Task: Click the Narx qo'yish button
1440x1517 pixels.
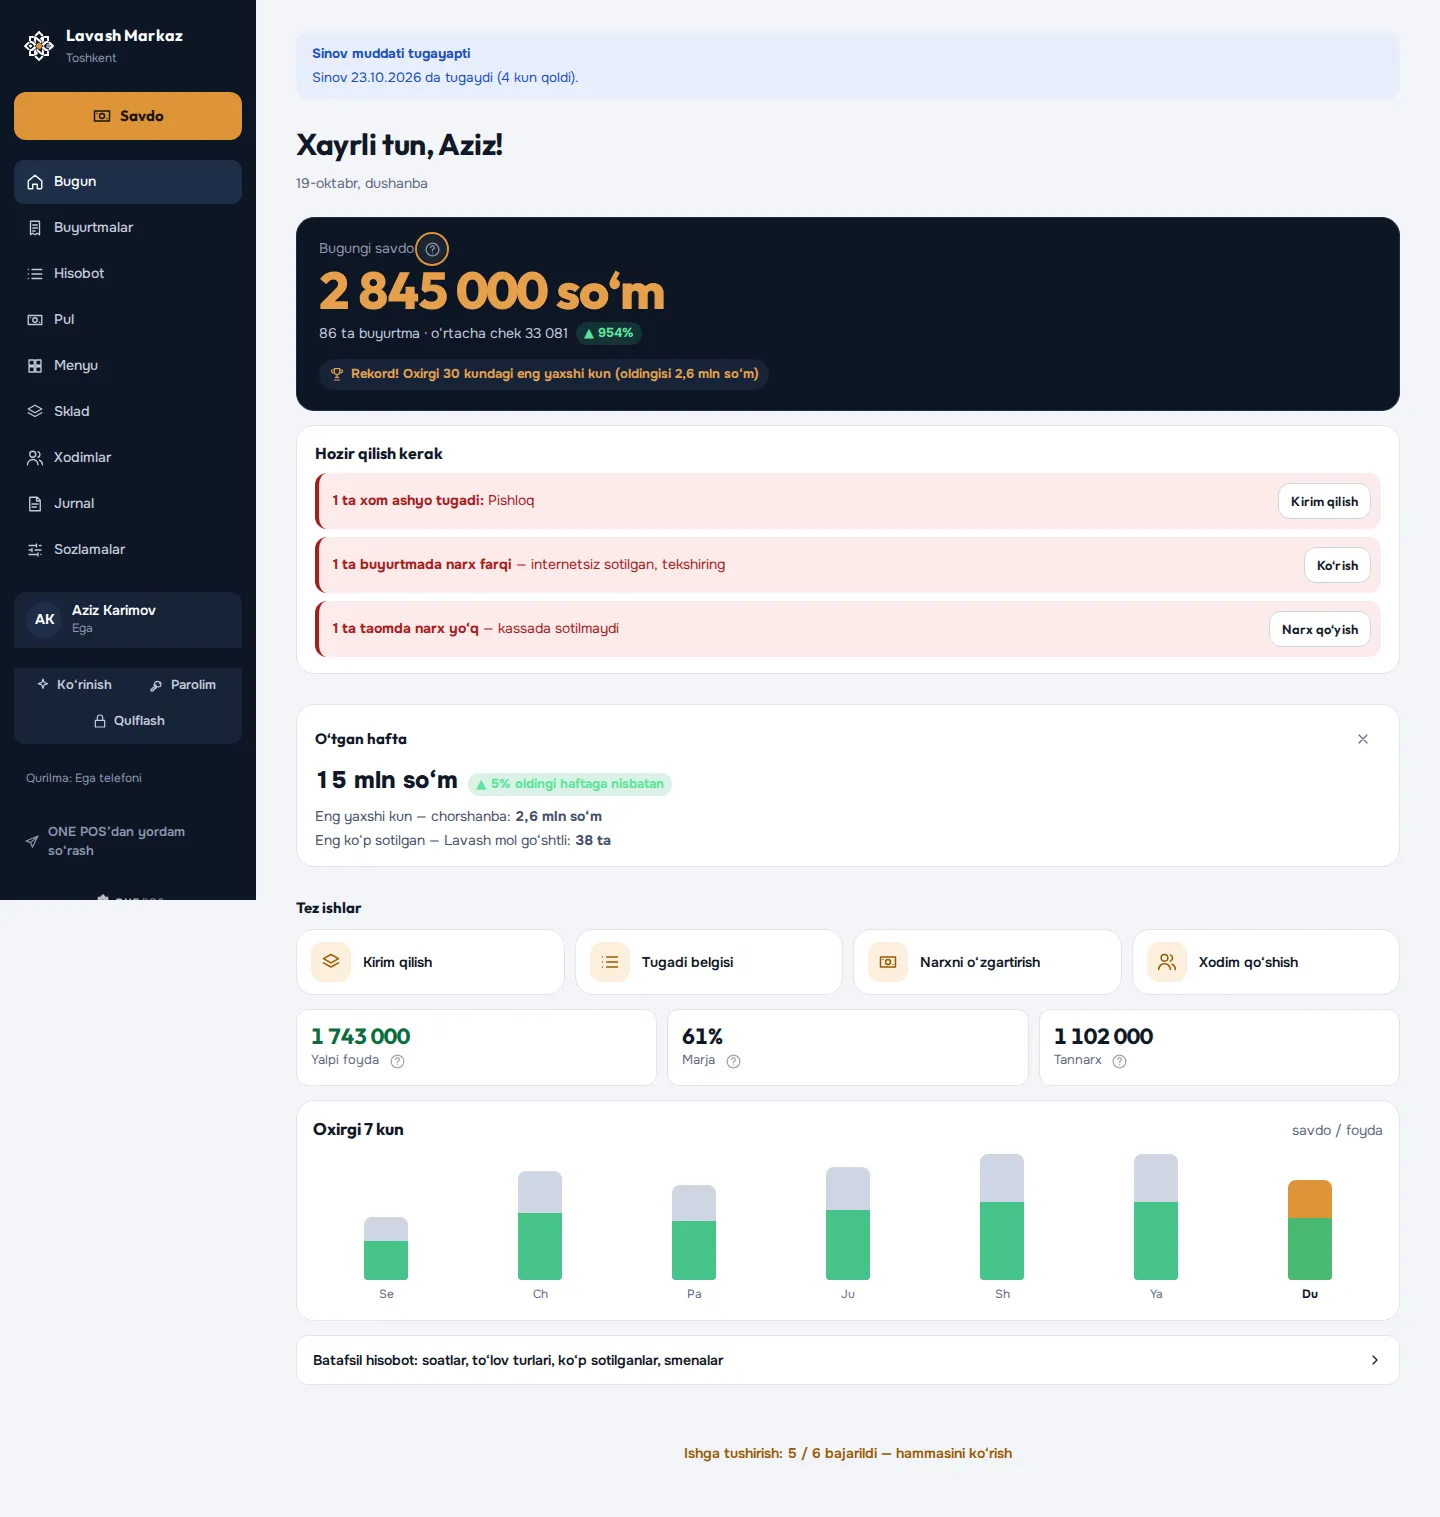Action: point(1319,629)
